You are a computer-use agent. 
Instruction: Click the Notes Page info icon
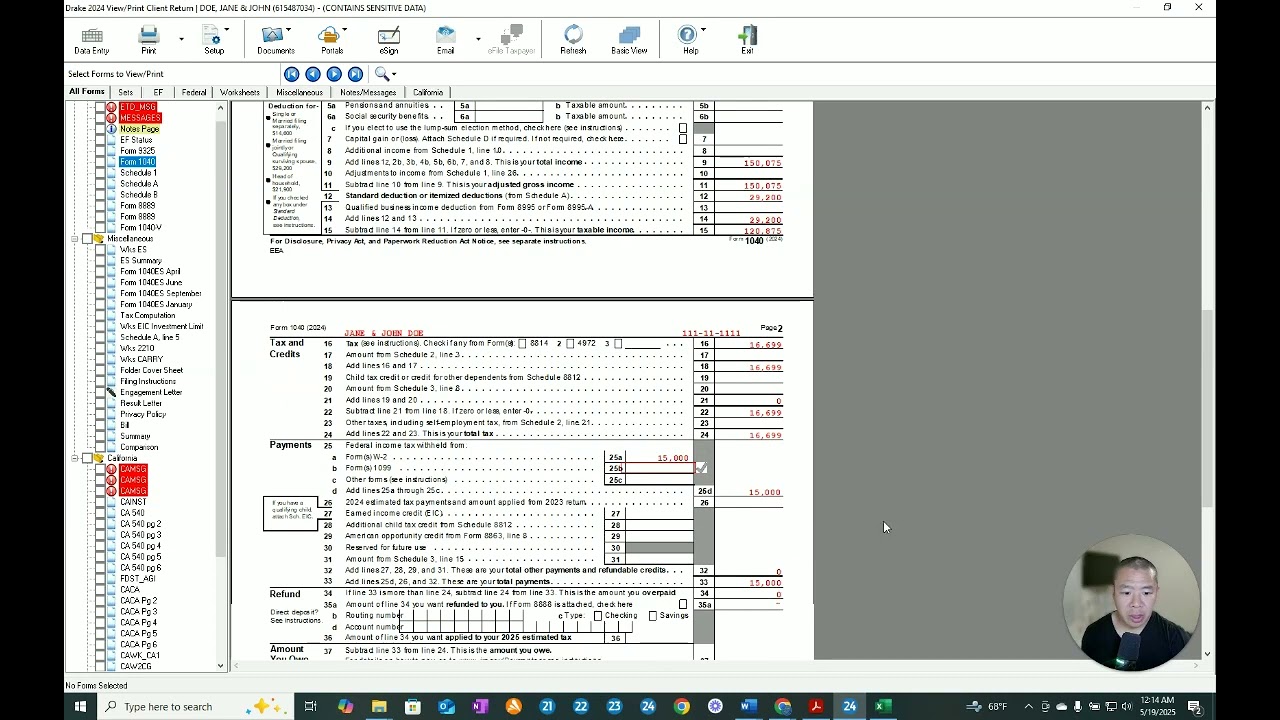[112, 129]
